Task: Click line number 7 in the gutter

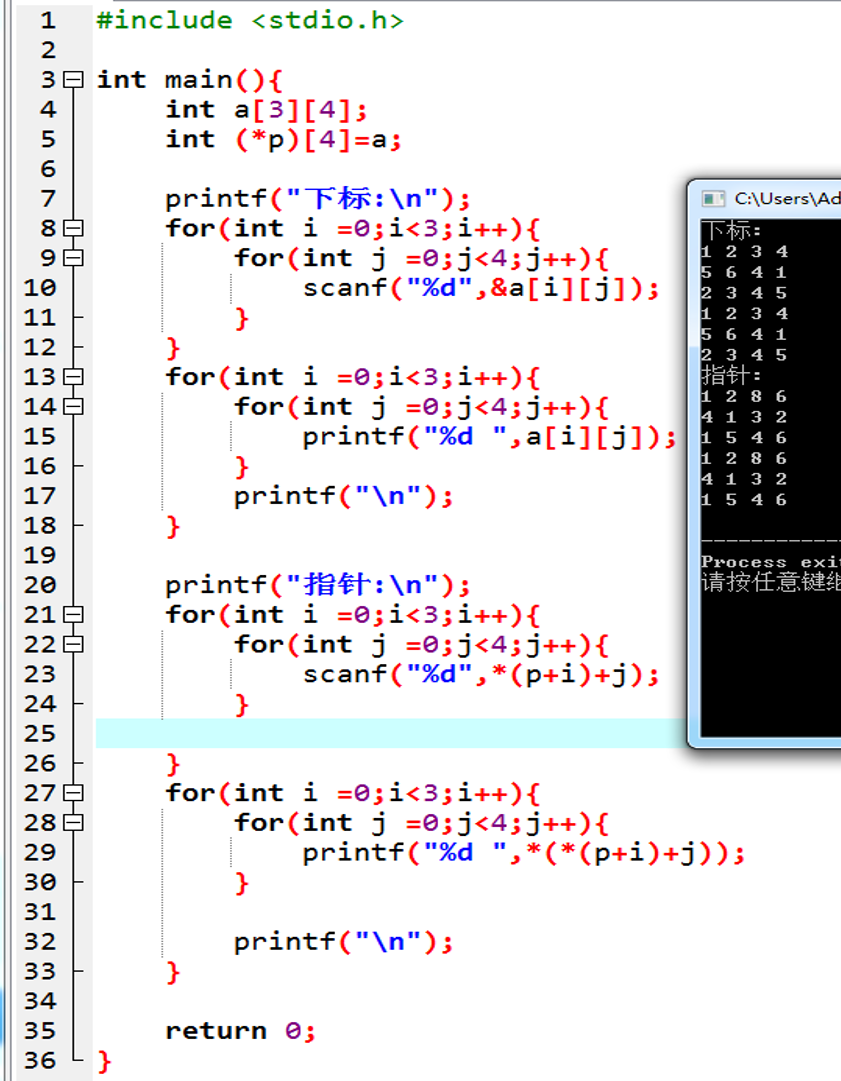Action: pos(48,199)
